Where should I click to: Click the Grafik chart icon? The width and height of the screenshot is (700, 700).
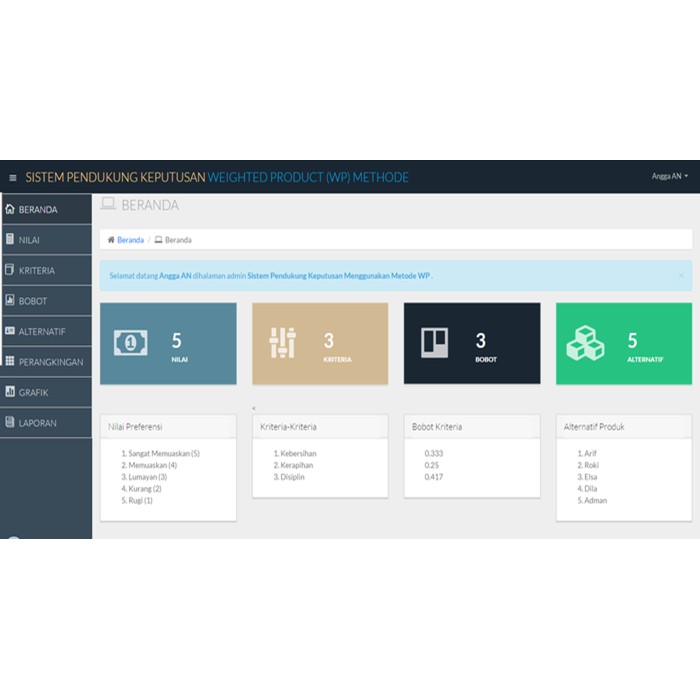point(10,392)
